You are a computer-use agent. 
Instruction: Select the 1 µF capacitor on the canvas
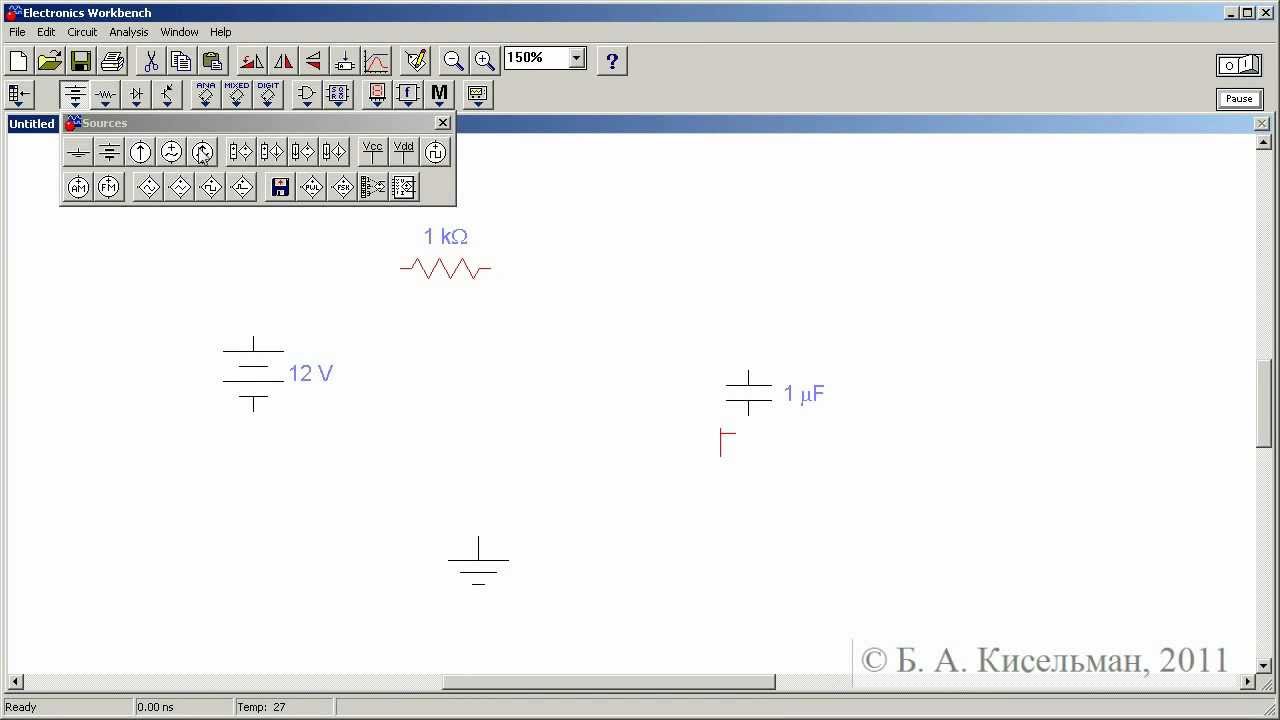(x=748, y=392)
